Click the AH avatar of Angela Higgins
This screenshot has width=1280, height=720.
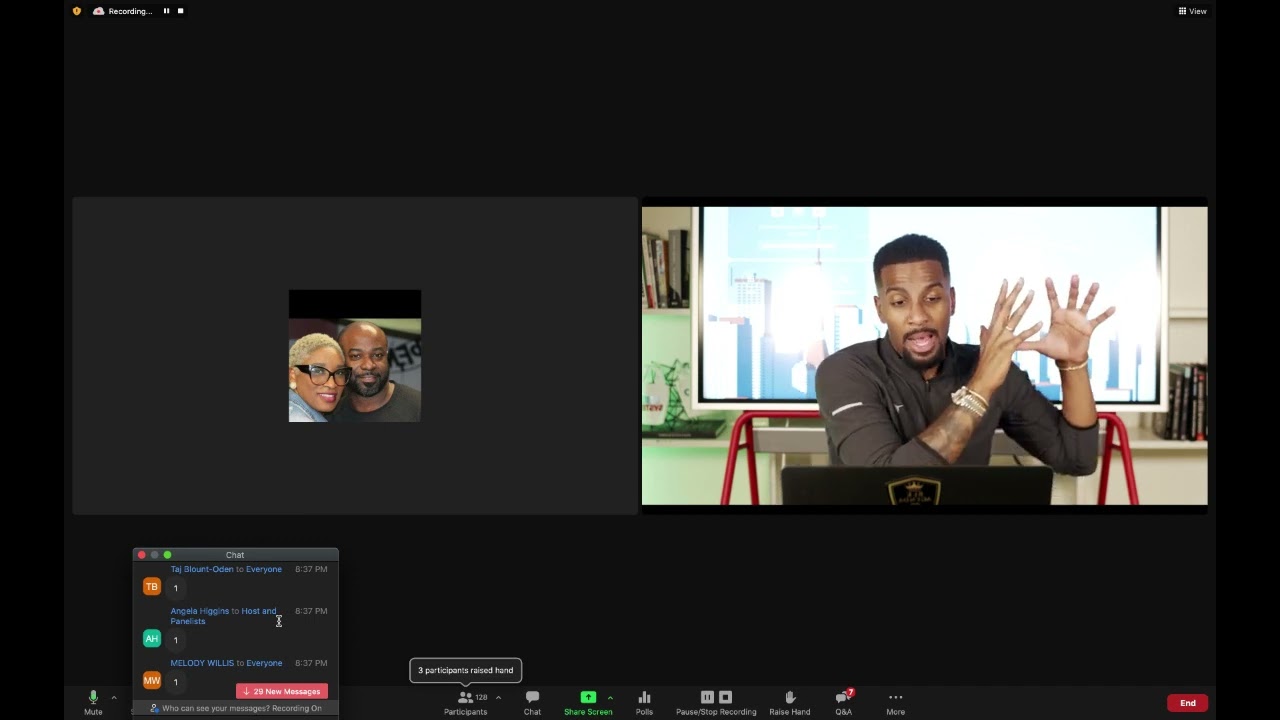pos(152,639)
